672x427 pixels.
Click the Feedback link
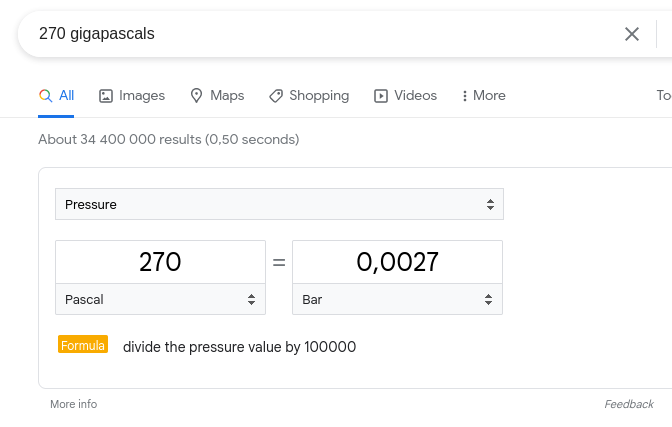[x=629, y=404]
